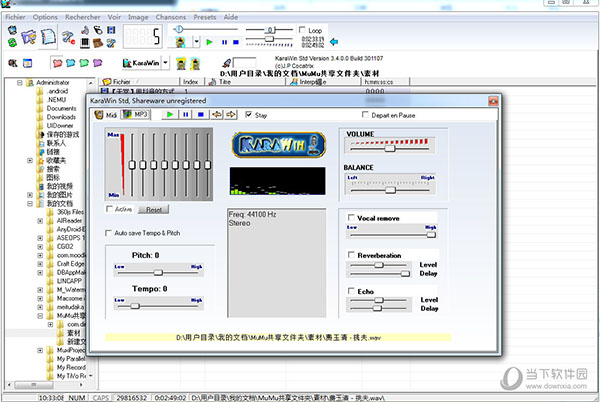Click the magnifier search icon in the second toolbar

[13, 63]
